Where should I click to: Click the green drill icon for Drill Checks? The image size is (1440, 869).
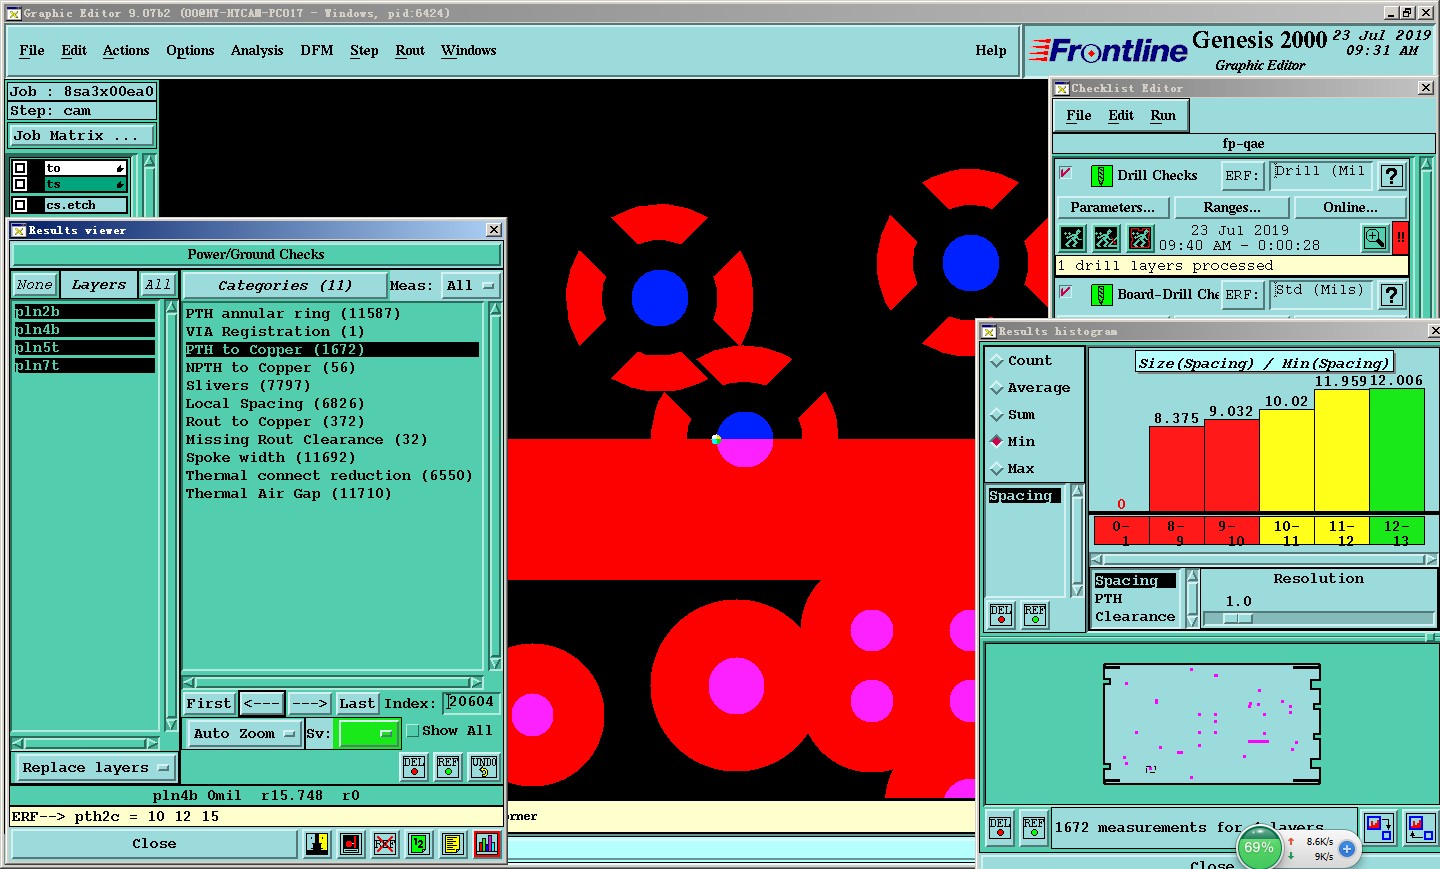pos(1101,176)
